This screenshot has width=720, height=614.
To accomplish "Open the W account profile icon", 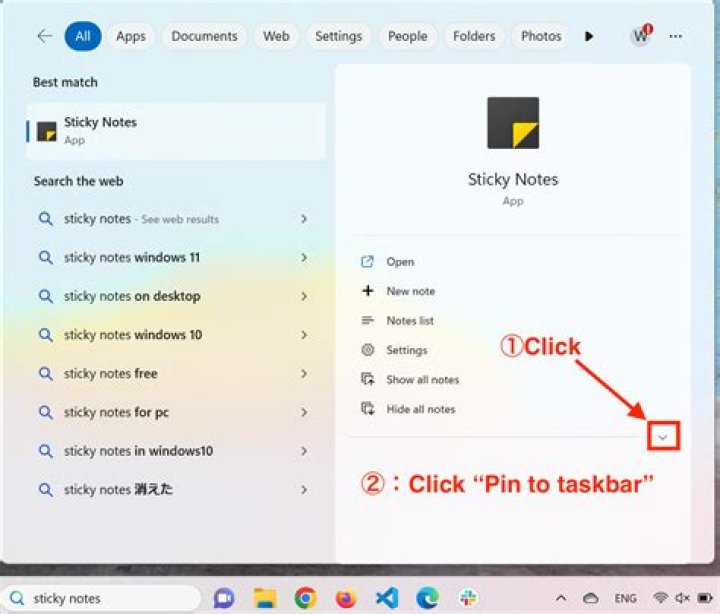I will click(x=641, y=35).
